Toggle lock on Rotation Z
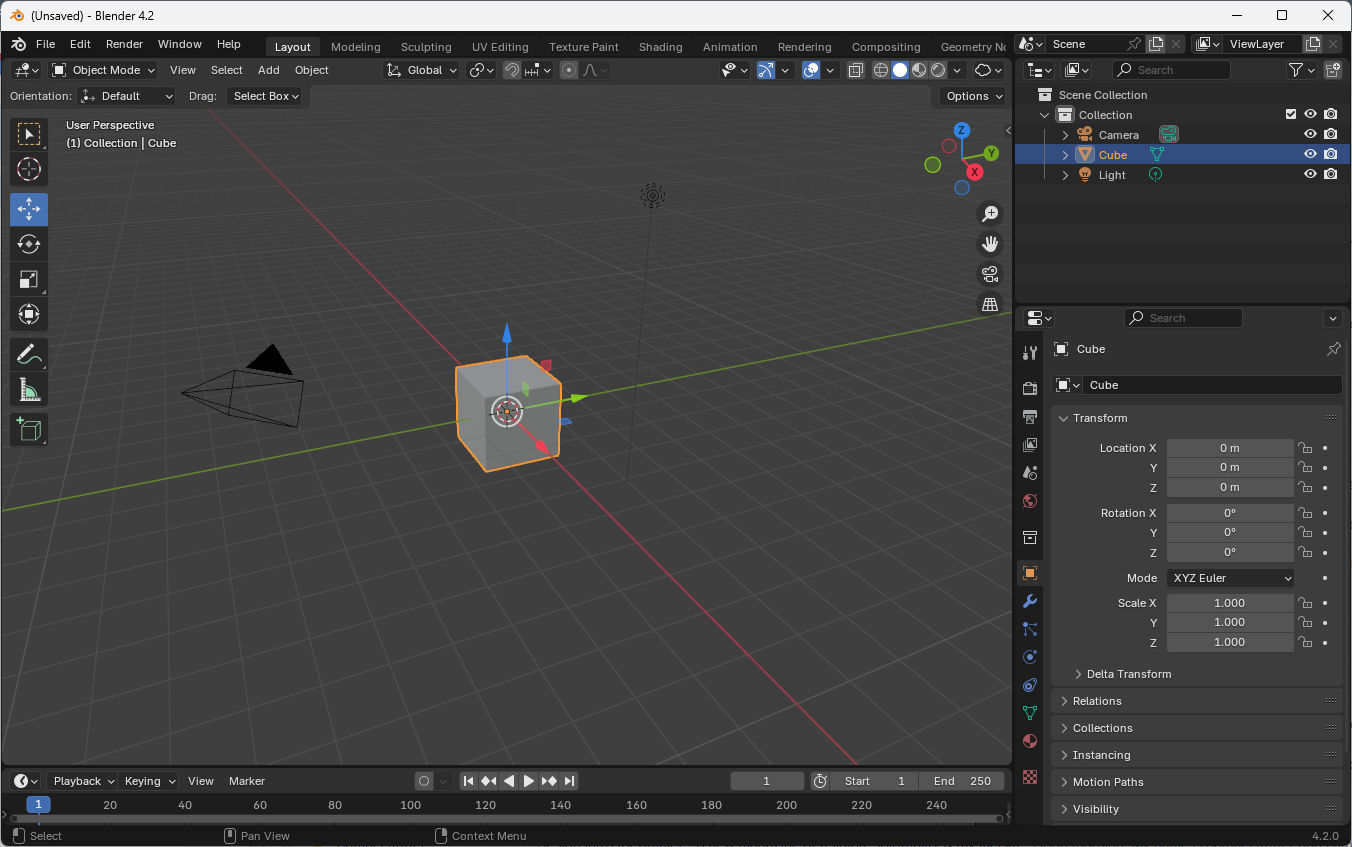The width and height of the screenshot is (1352, 847). 1305,552
